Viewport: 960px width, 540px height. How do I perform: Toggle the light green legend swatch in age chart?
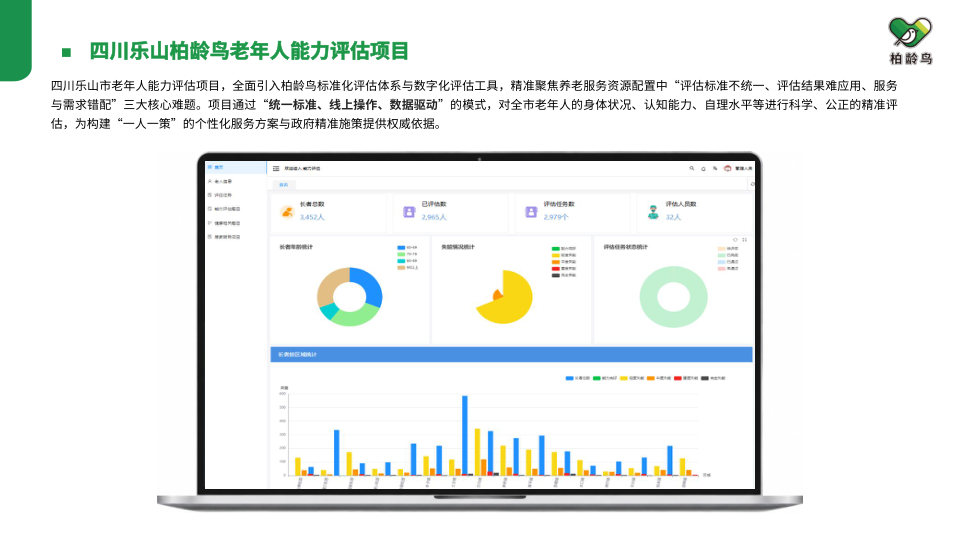(401, 254)
